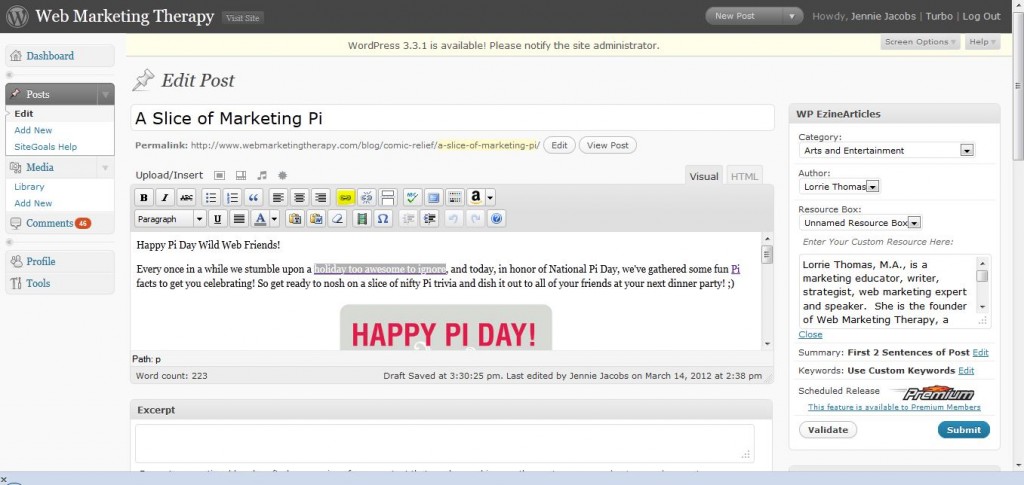Toggle the spellchecker ABC icon
Viewport: 1024px width, 485px height.
[x=412, y=197]
